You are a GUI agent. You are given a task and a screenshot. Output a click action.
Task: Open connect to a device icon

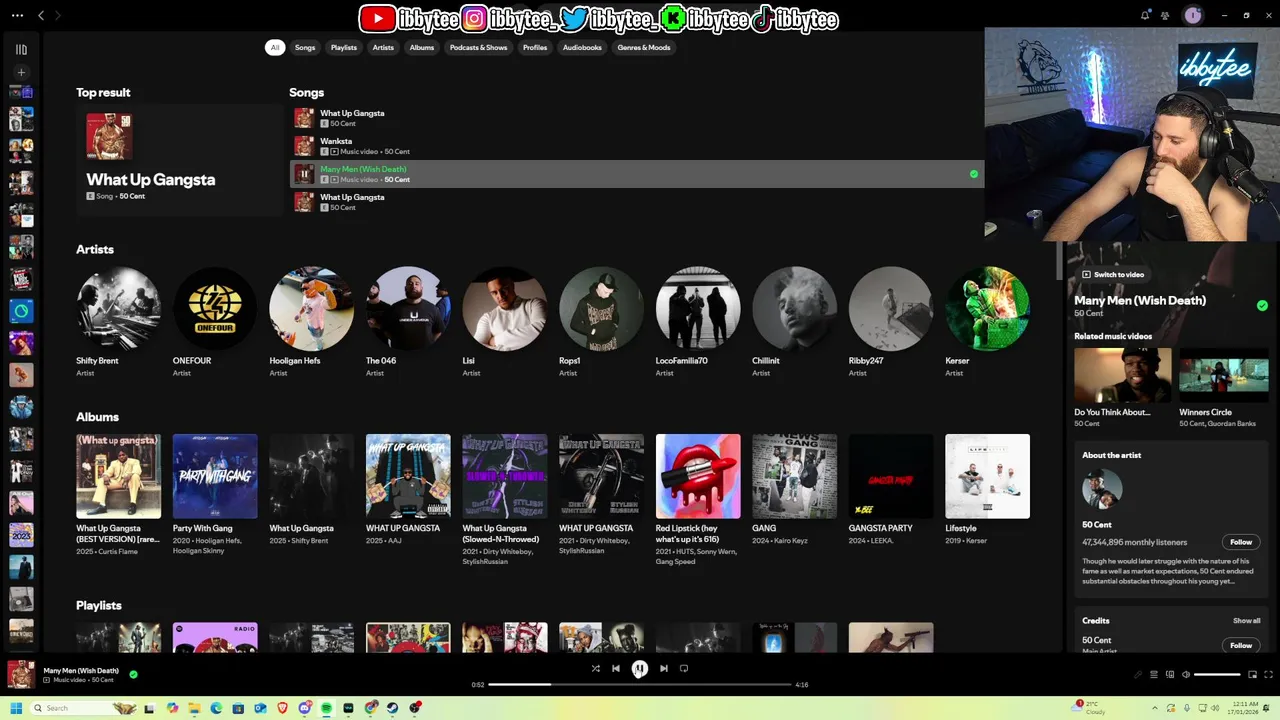coord(1170,675)
